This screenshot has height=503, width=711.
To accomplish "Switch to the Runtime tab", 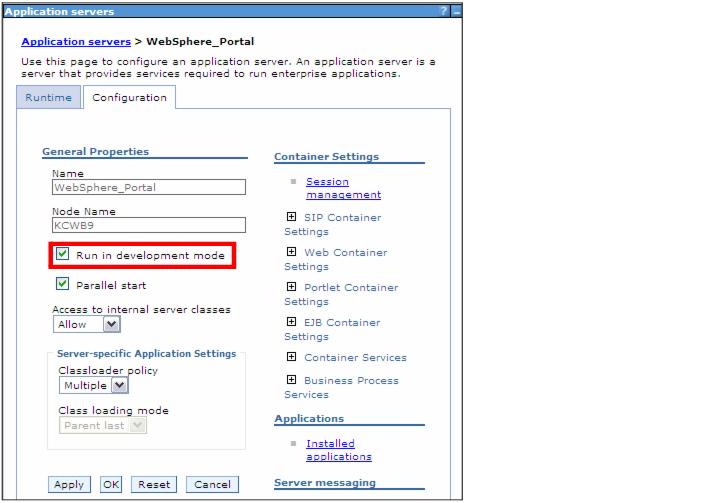I will coord(49,98).
